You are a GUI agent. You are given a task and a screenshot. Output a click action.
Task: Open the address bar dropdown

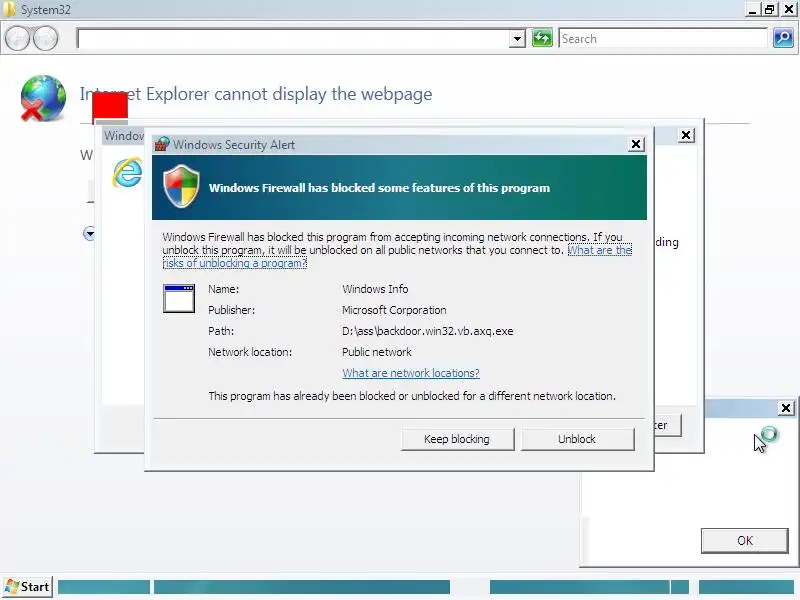pyautogui.click(x=517, y=39)
